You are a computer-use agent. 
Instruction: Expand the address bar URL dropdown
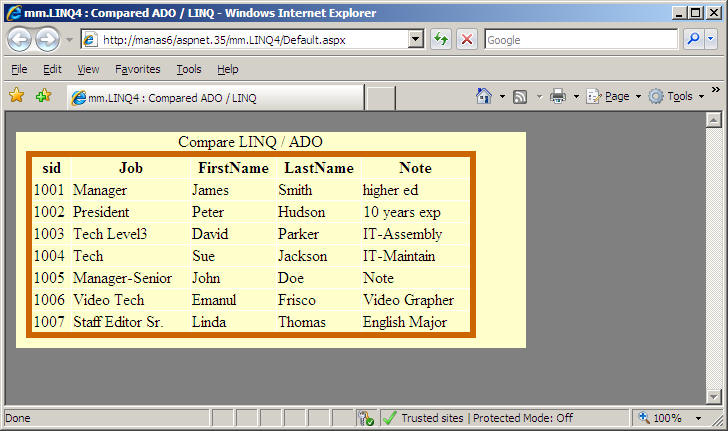(x=416, y=39)
